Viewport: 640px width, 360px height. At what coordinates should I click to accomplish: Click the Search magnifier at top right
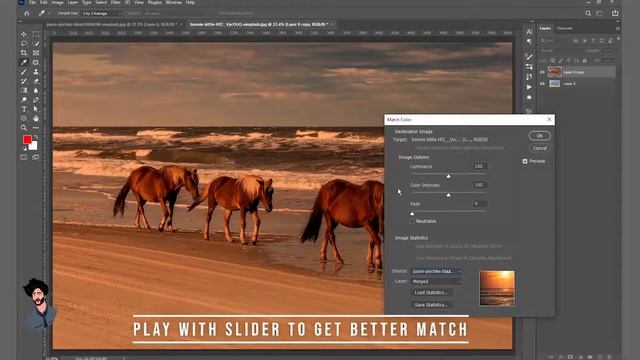click(588, 13)
